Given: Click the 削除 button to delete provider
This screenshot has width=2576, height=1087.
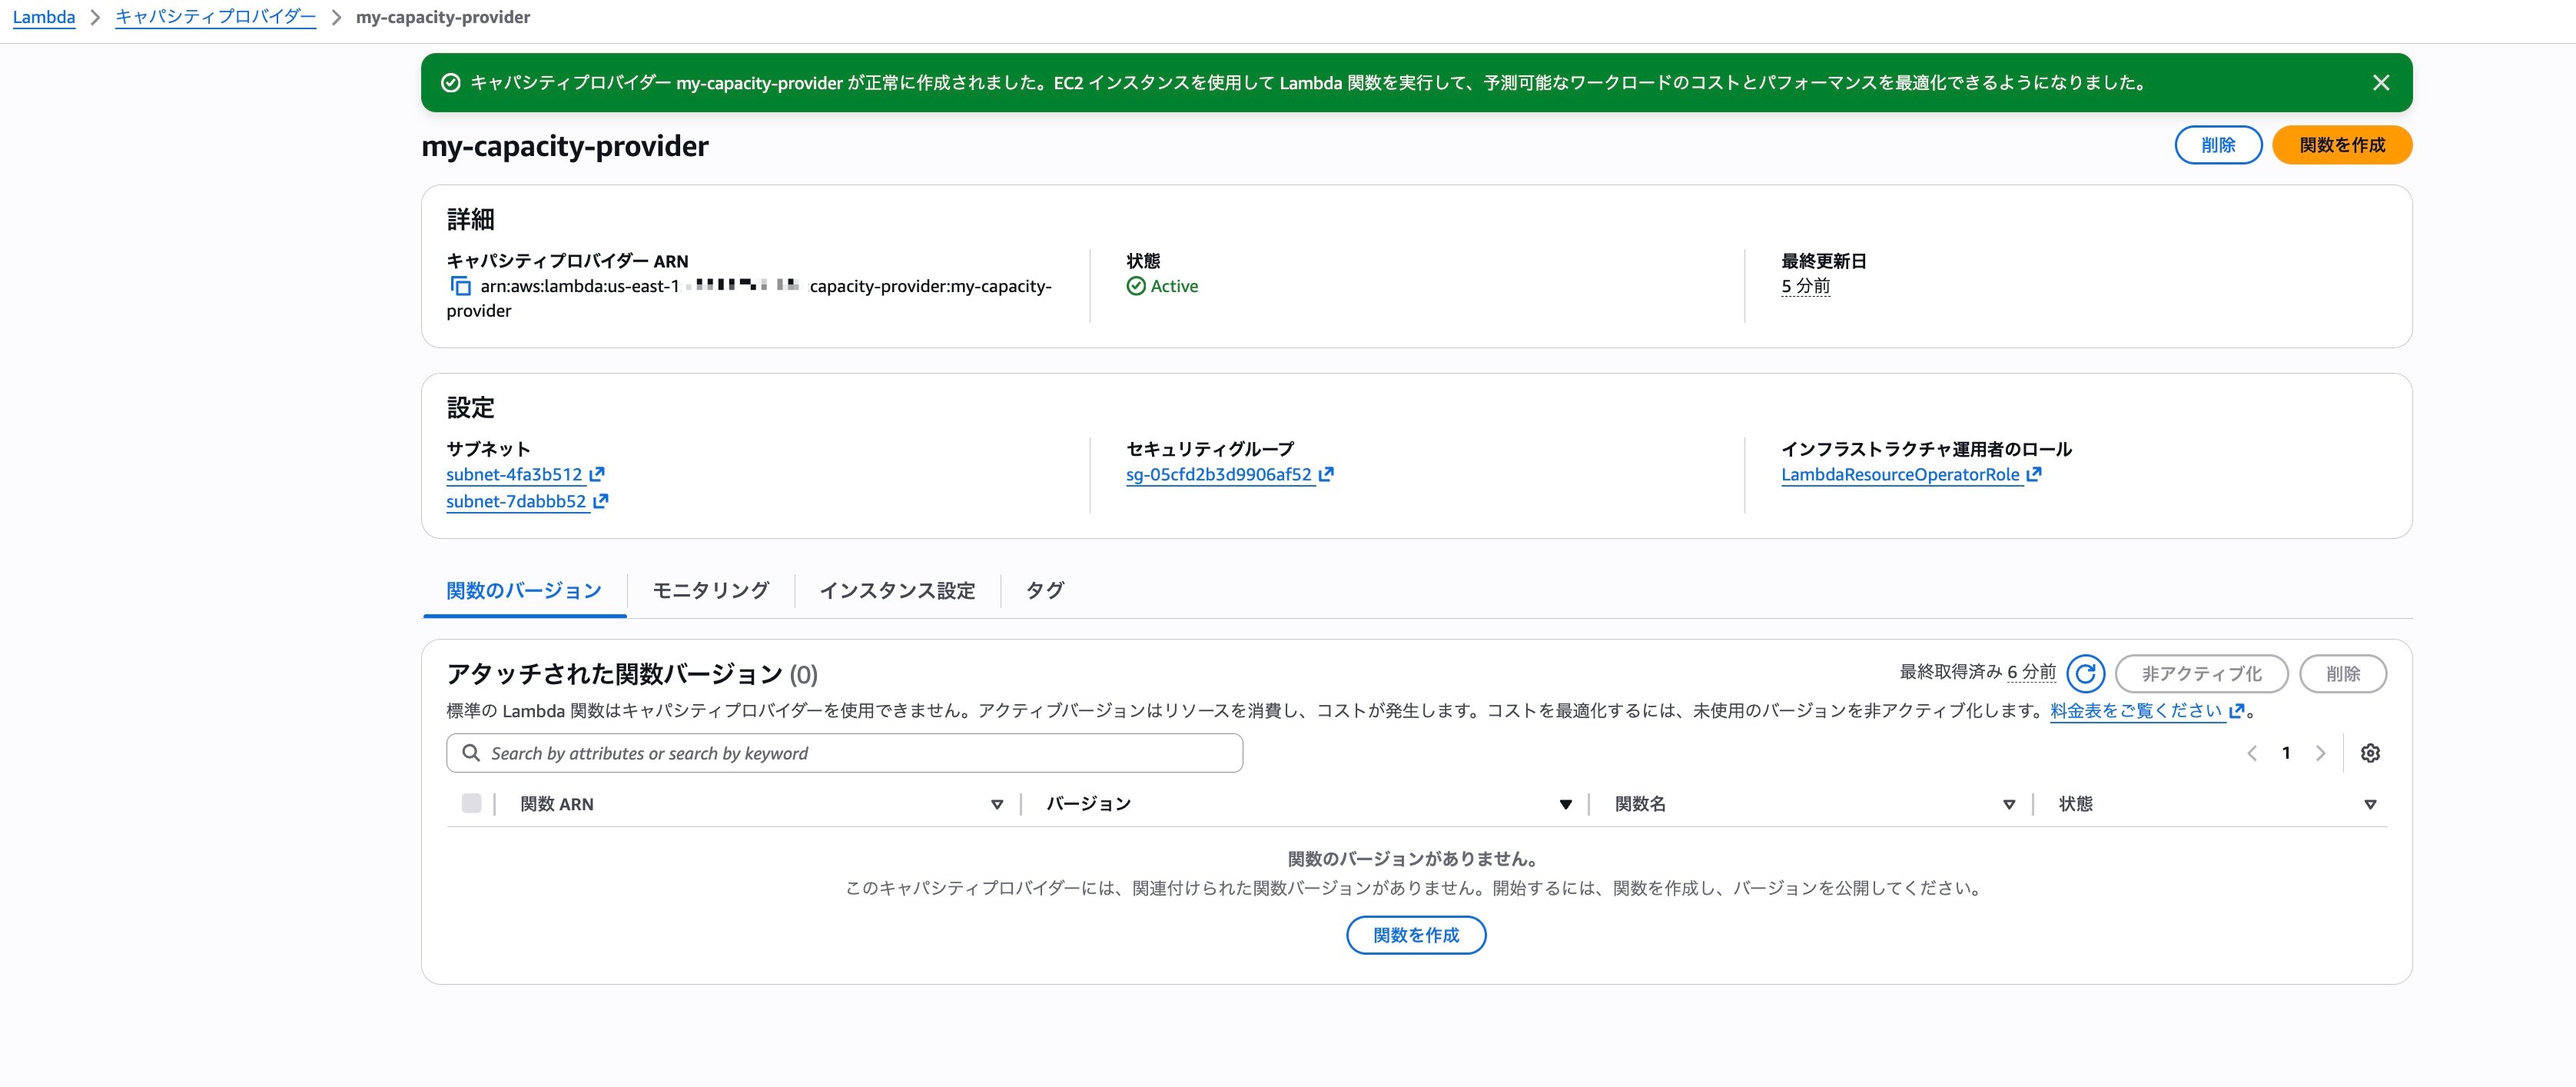Looking at the screenshot, I should click(2219, 144).
